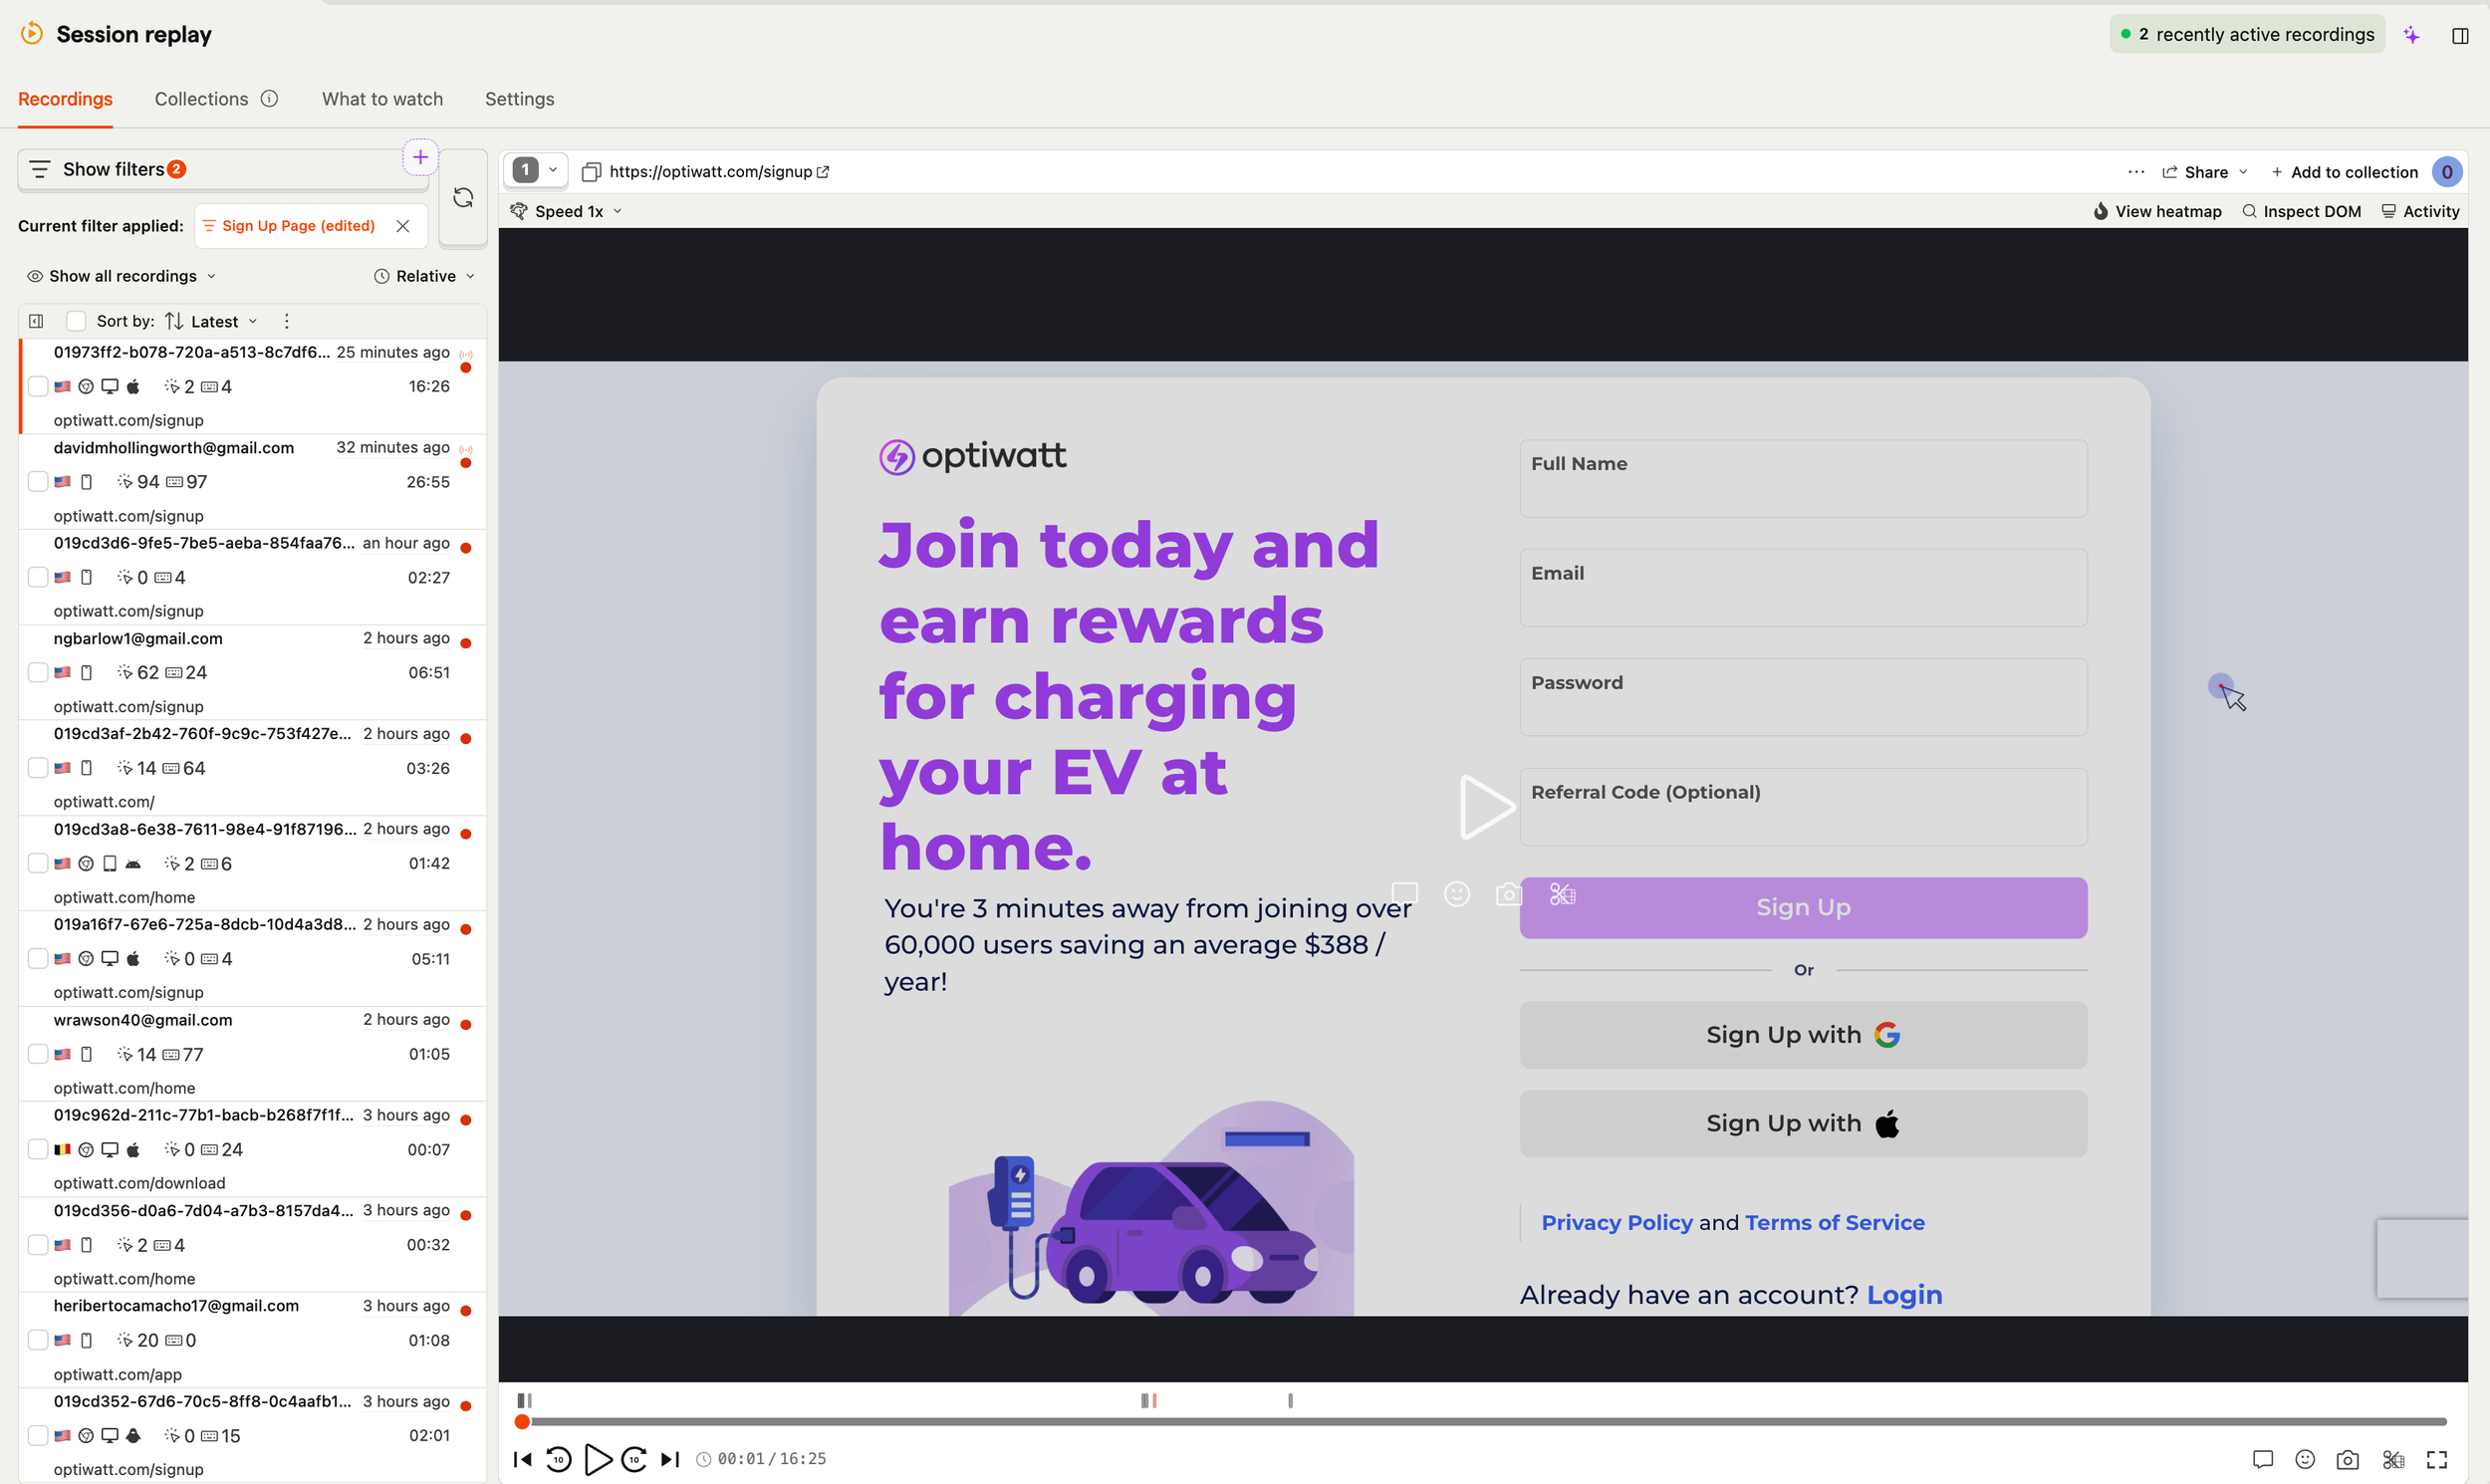Check the wrawson40@gmail.com recording checkbox

(x=38, y=1054)
